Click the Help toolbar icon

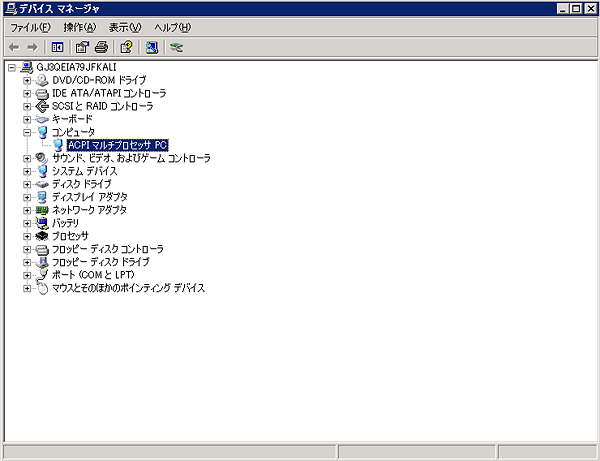coord(126,47)
